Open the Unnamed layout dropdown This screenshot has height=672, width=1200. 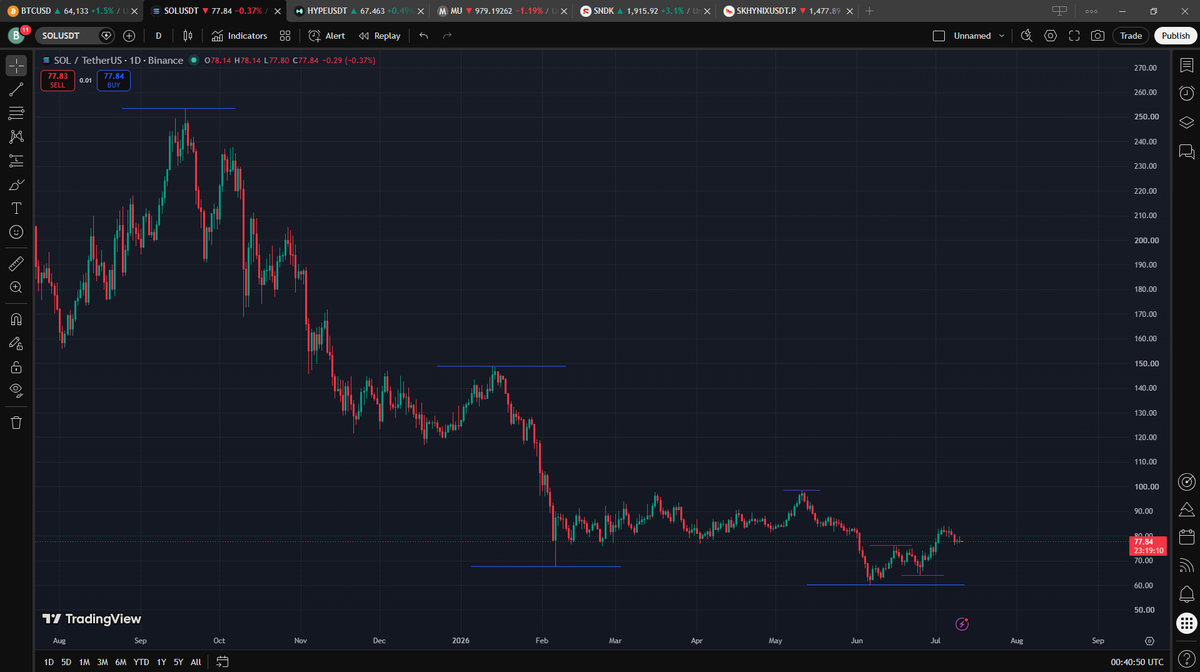[979, 35]
